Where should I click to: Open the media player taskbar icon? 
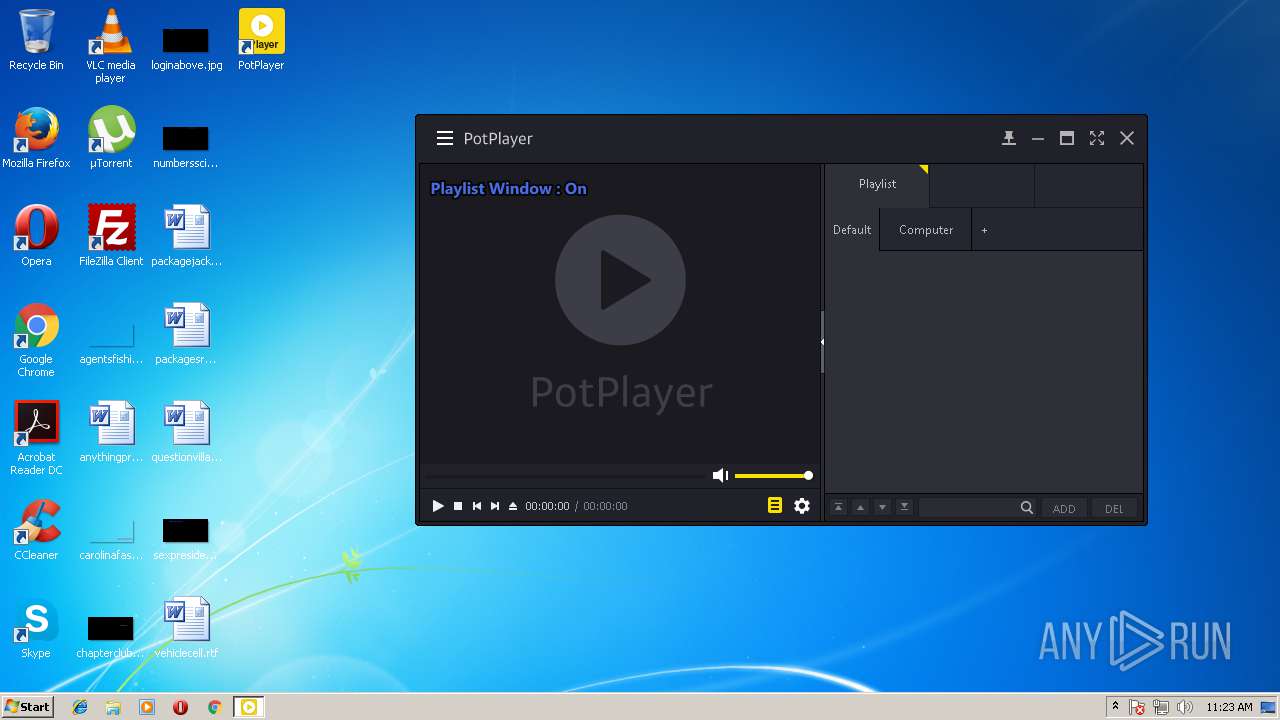coord(147,707)
